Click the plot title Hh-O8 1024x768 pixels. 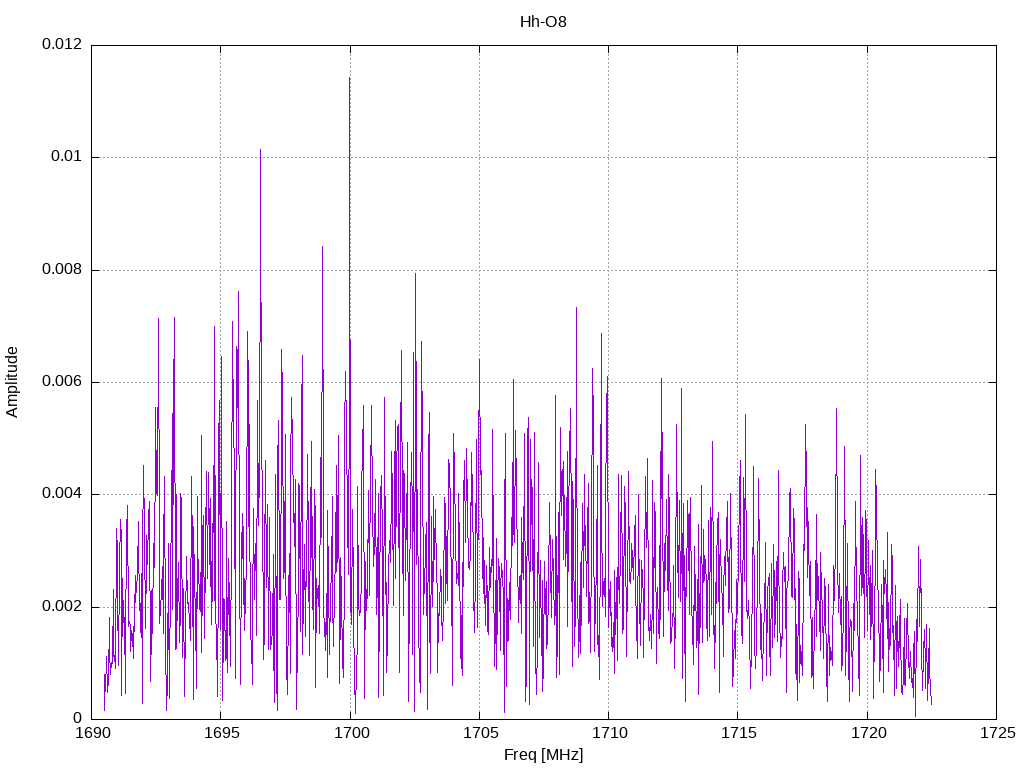point(543,22)
